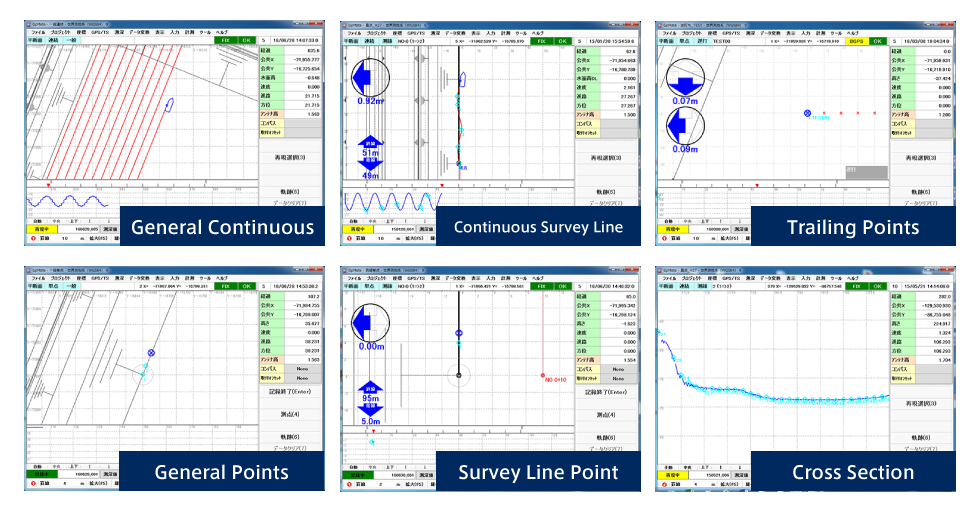Click OK indicator in General Continuous window

coord(247,40)
